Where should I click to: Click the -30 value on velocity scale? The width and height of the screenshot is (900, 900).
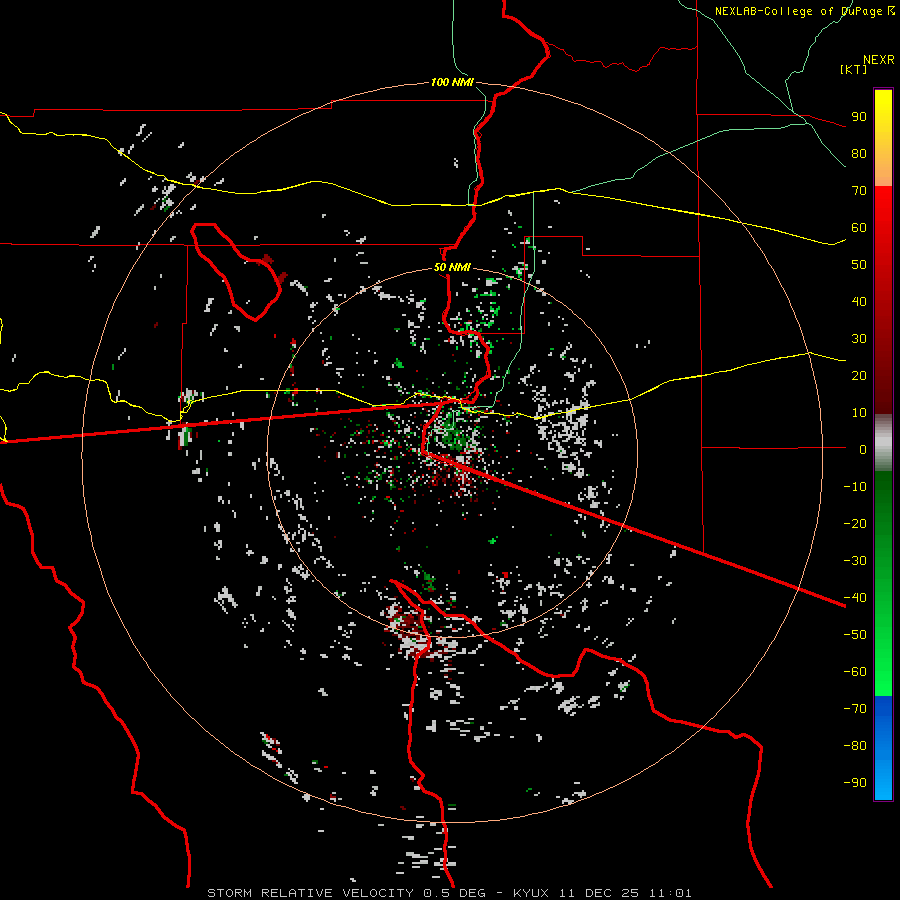[x=855, y=561]
